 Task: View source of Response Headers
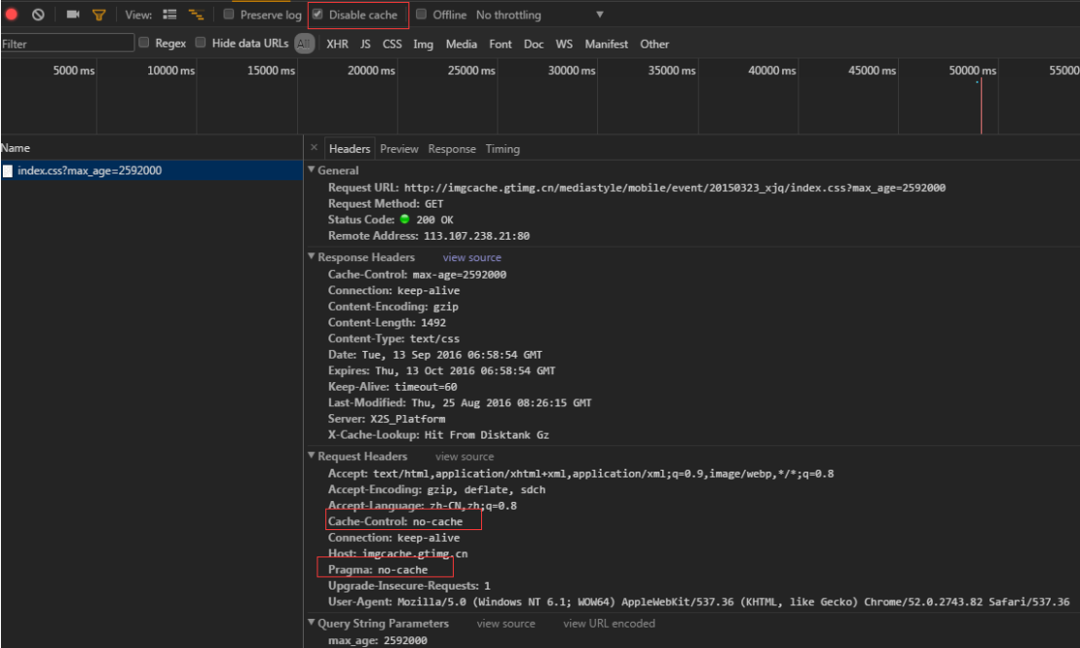pos(472,257)
